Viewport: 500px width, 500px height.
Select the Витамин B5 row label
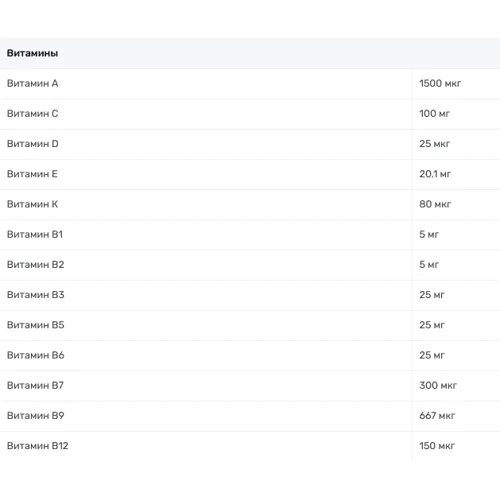pos(35,325)
